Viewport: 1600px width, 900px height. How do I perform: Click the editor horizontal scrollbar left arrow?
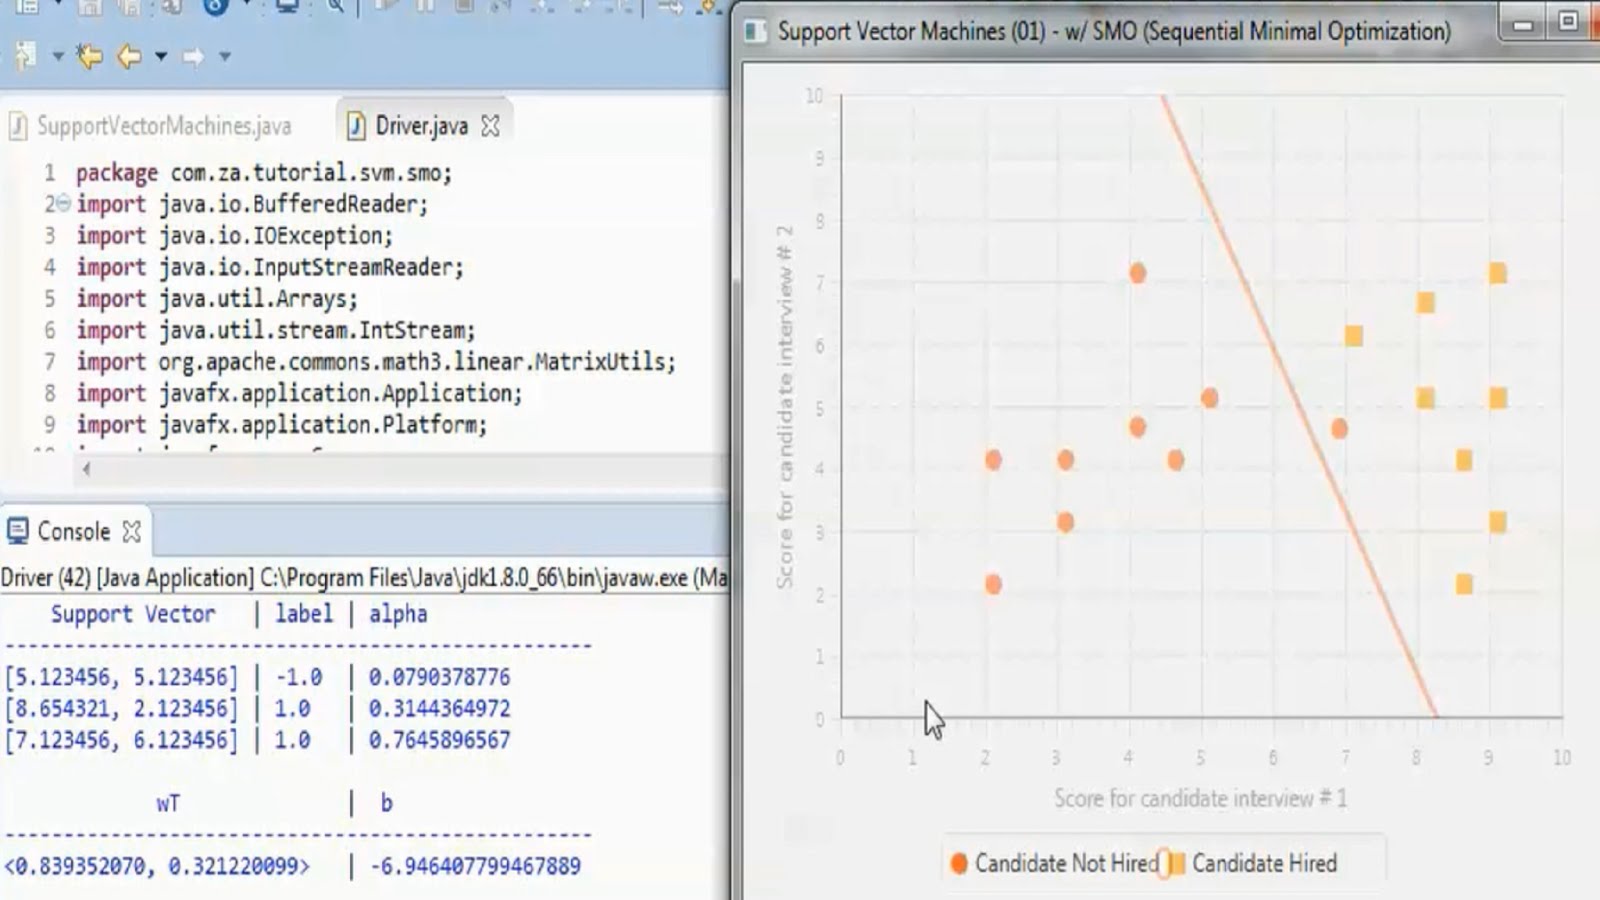tap(86, 468)
